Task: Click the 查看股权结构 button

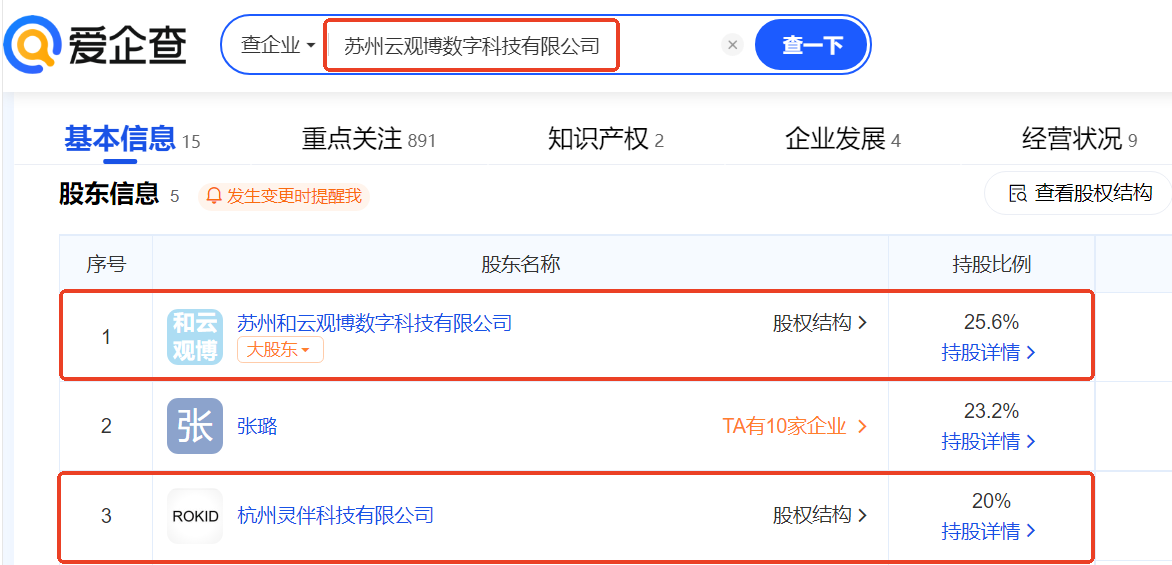Action: [1080, 194]
